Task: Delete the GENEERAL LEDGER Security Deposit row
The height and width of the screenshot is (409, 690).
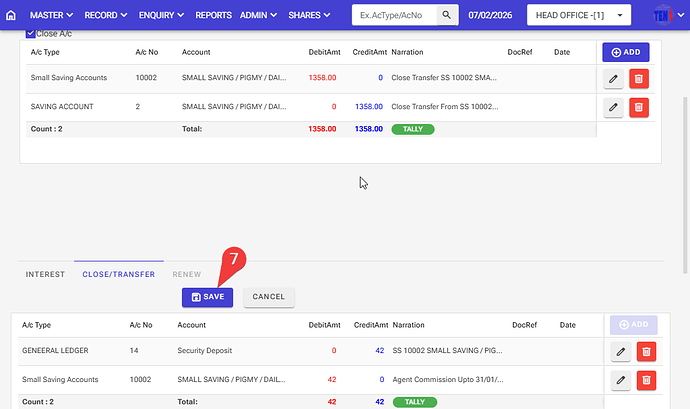Action: click(x=646, y=351)
